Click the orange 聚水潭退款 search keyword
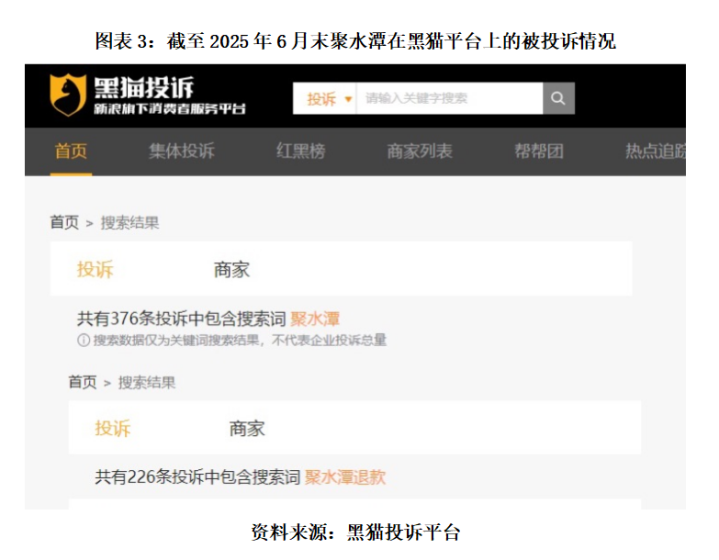 click(x=345, y=477)
